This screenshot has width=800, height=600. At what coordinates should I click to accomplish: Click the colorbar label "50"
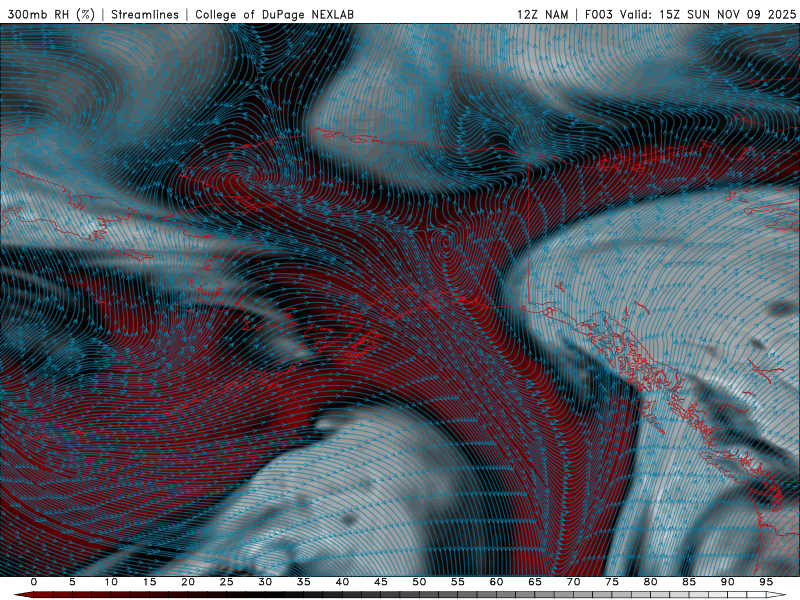[419, 582]
